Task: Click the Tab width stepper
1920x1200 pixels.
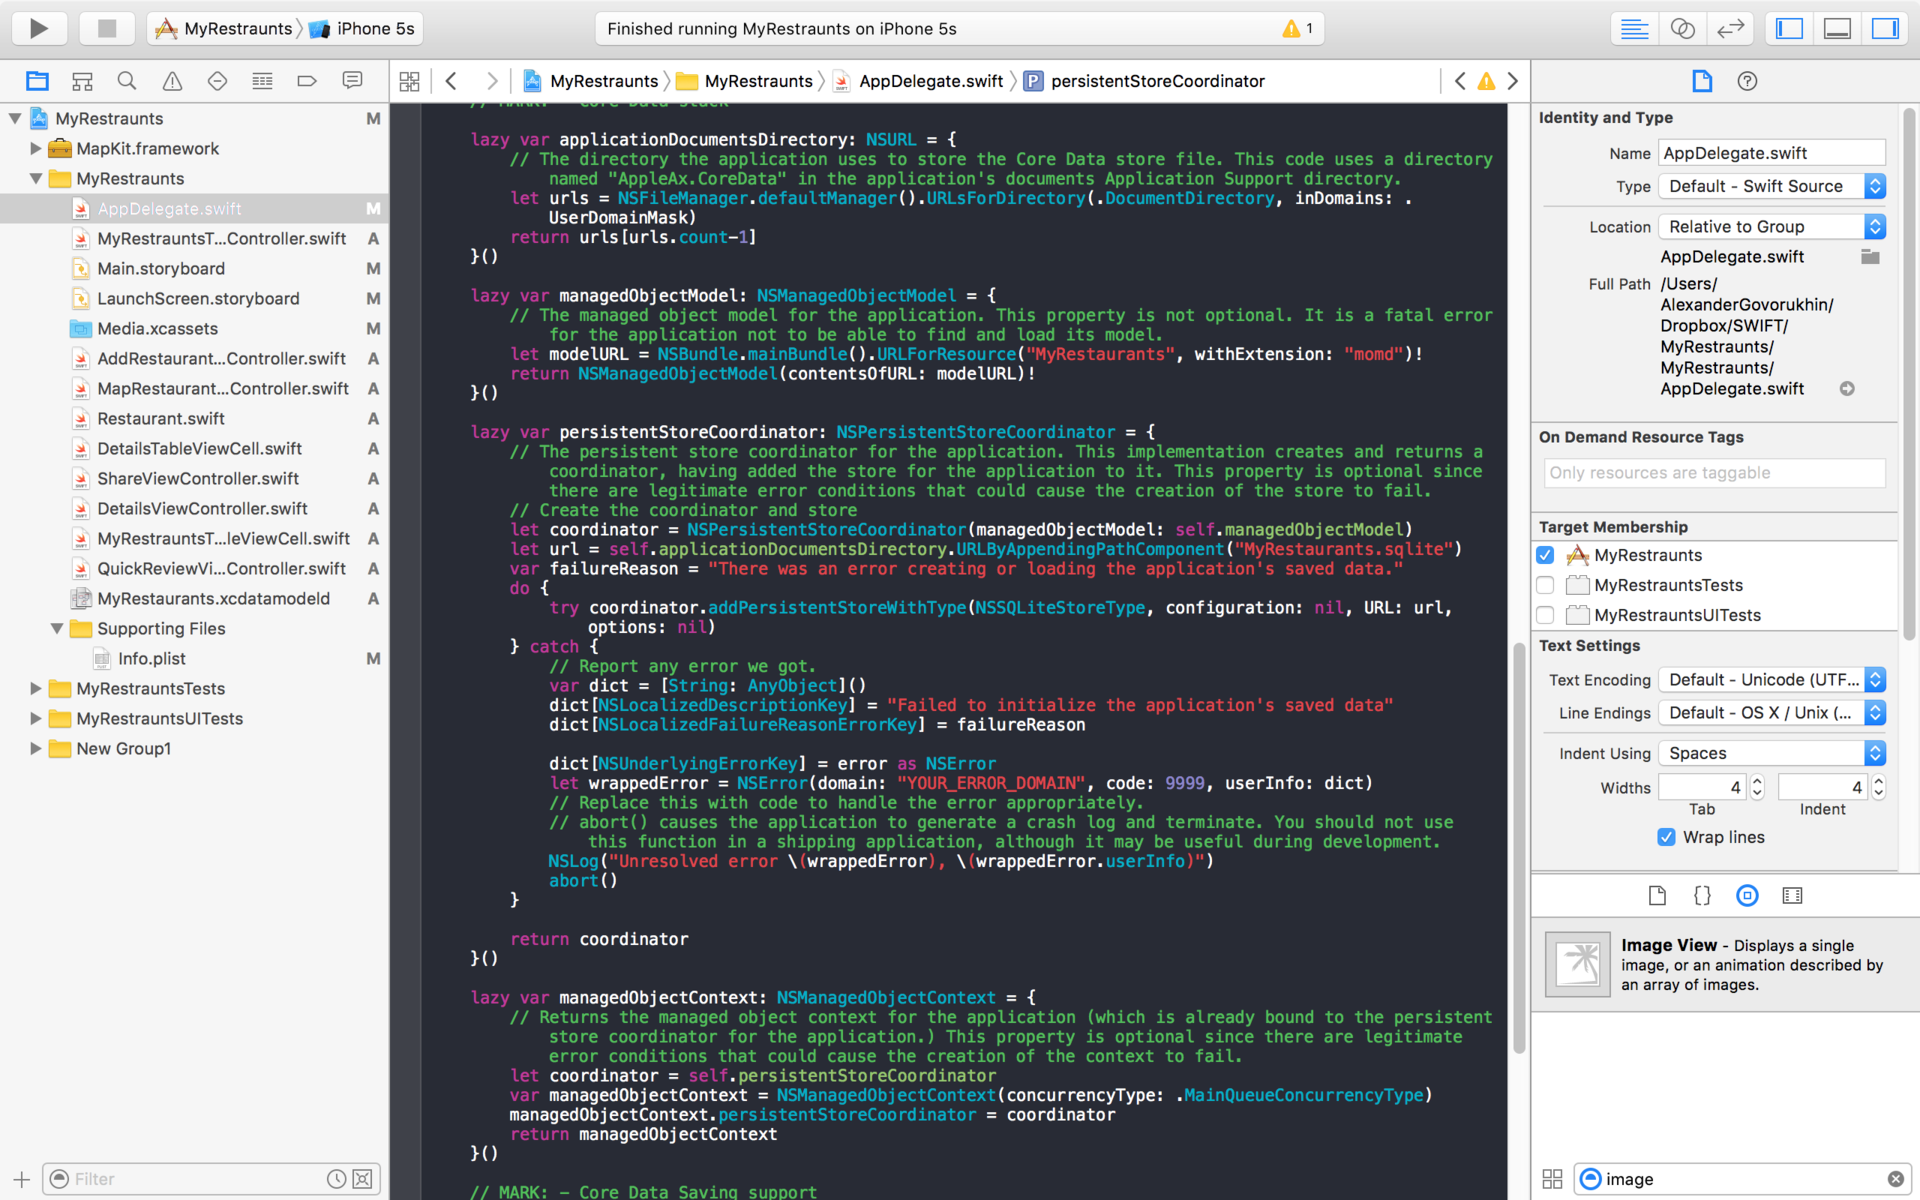Action: coord(1758,788)
